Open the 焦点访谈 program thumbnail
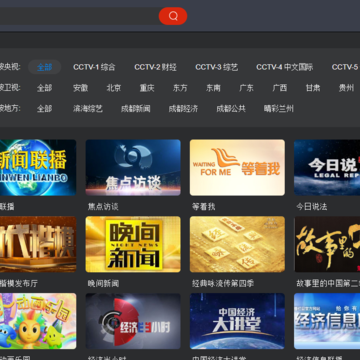The image size is (360, 360). [133, 167]
